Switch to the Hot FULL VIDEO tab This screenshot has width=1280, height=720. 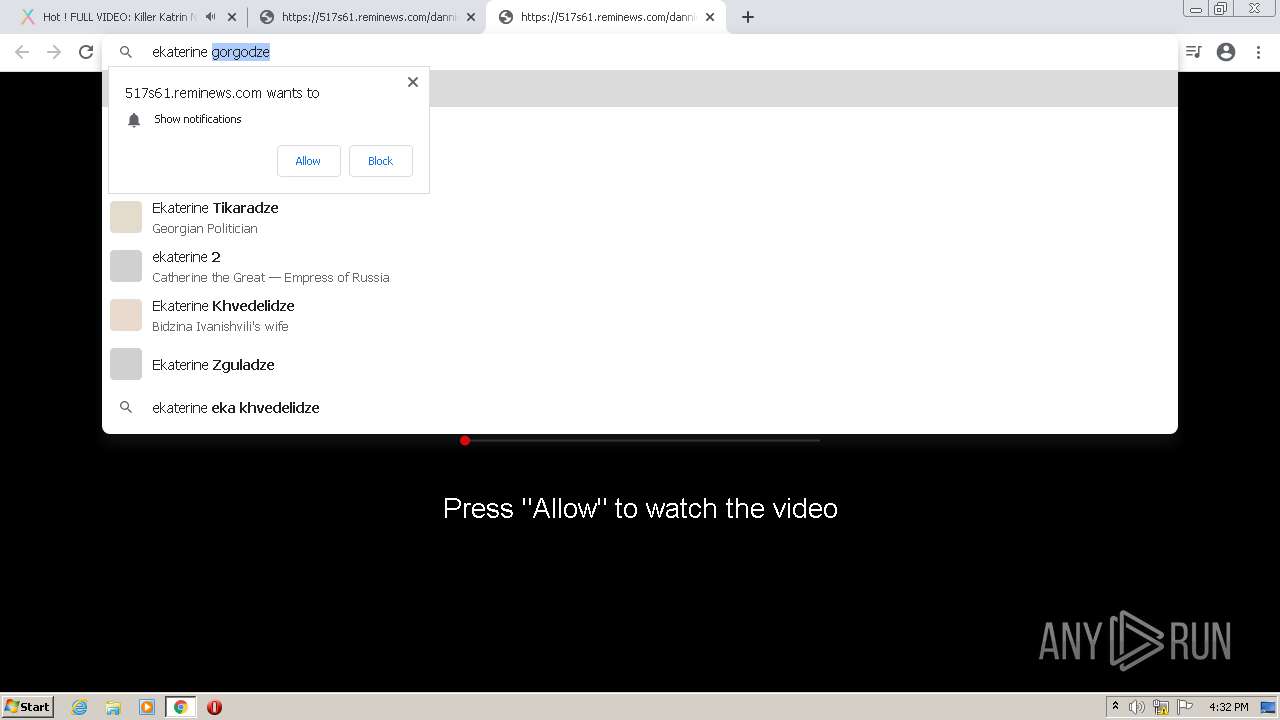120,17
